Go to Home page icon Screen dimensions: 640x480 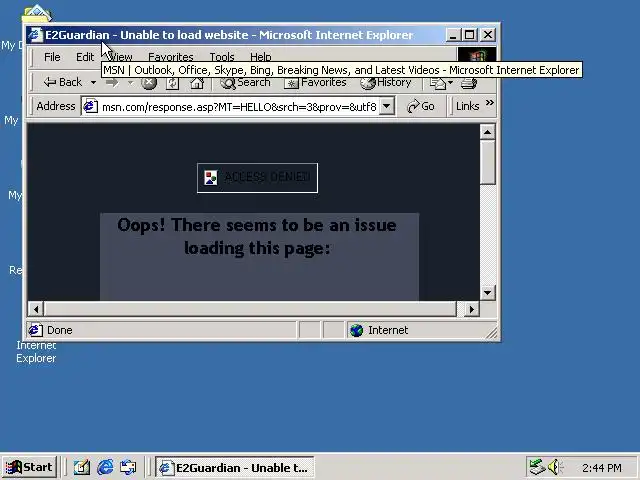[197, 83]
